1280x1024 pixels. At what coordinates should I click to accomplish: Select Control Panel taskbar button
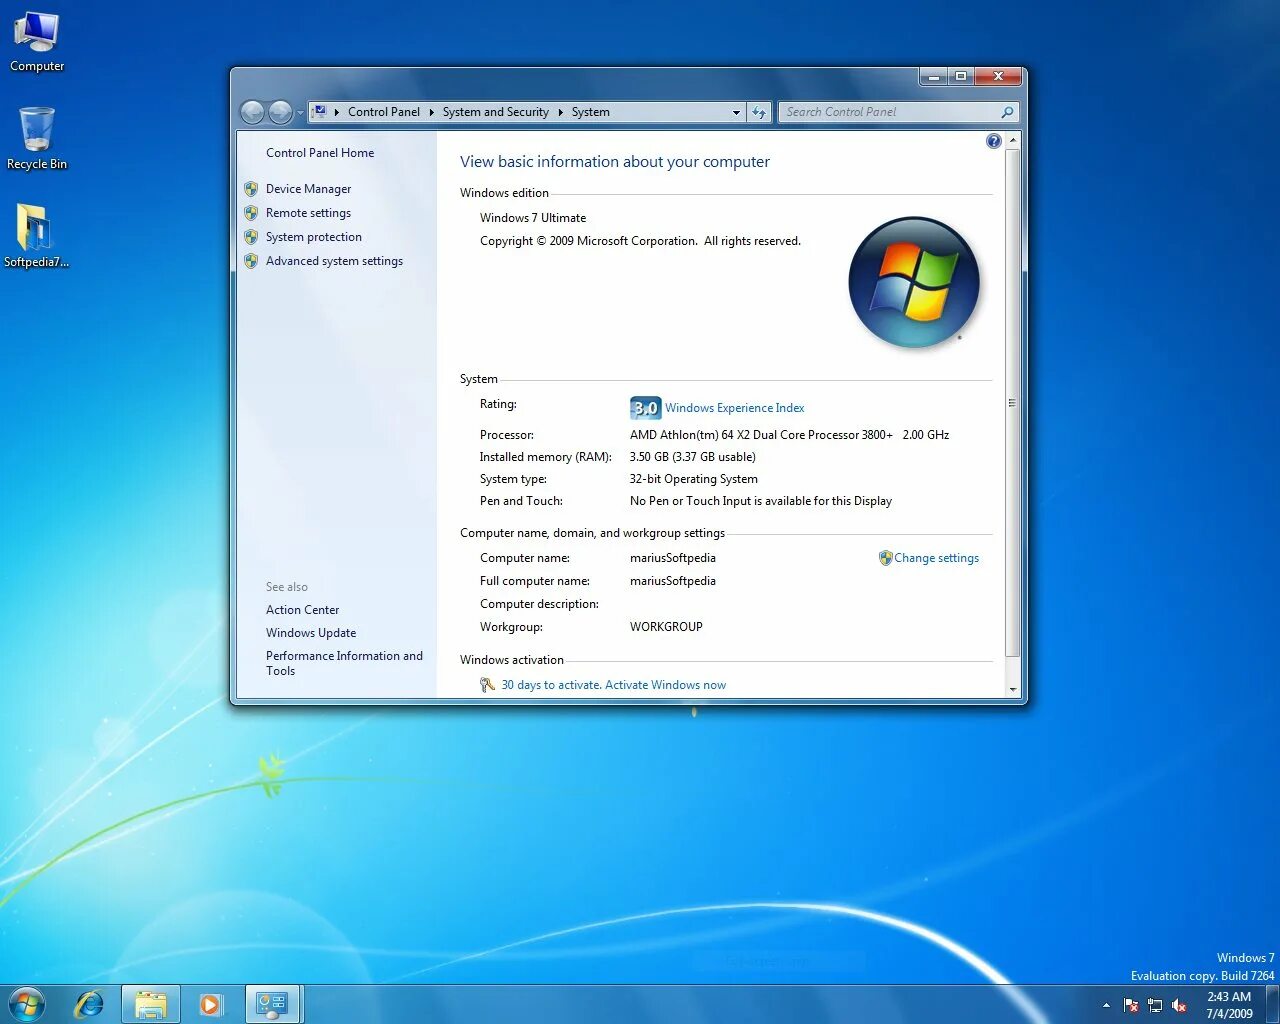pyautogui.click(x=273, y=1004)
